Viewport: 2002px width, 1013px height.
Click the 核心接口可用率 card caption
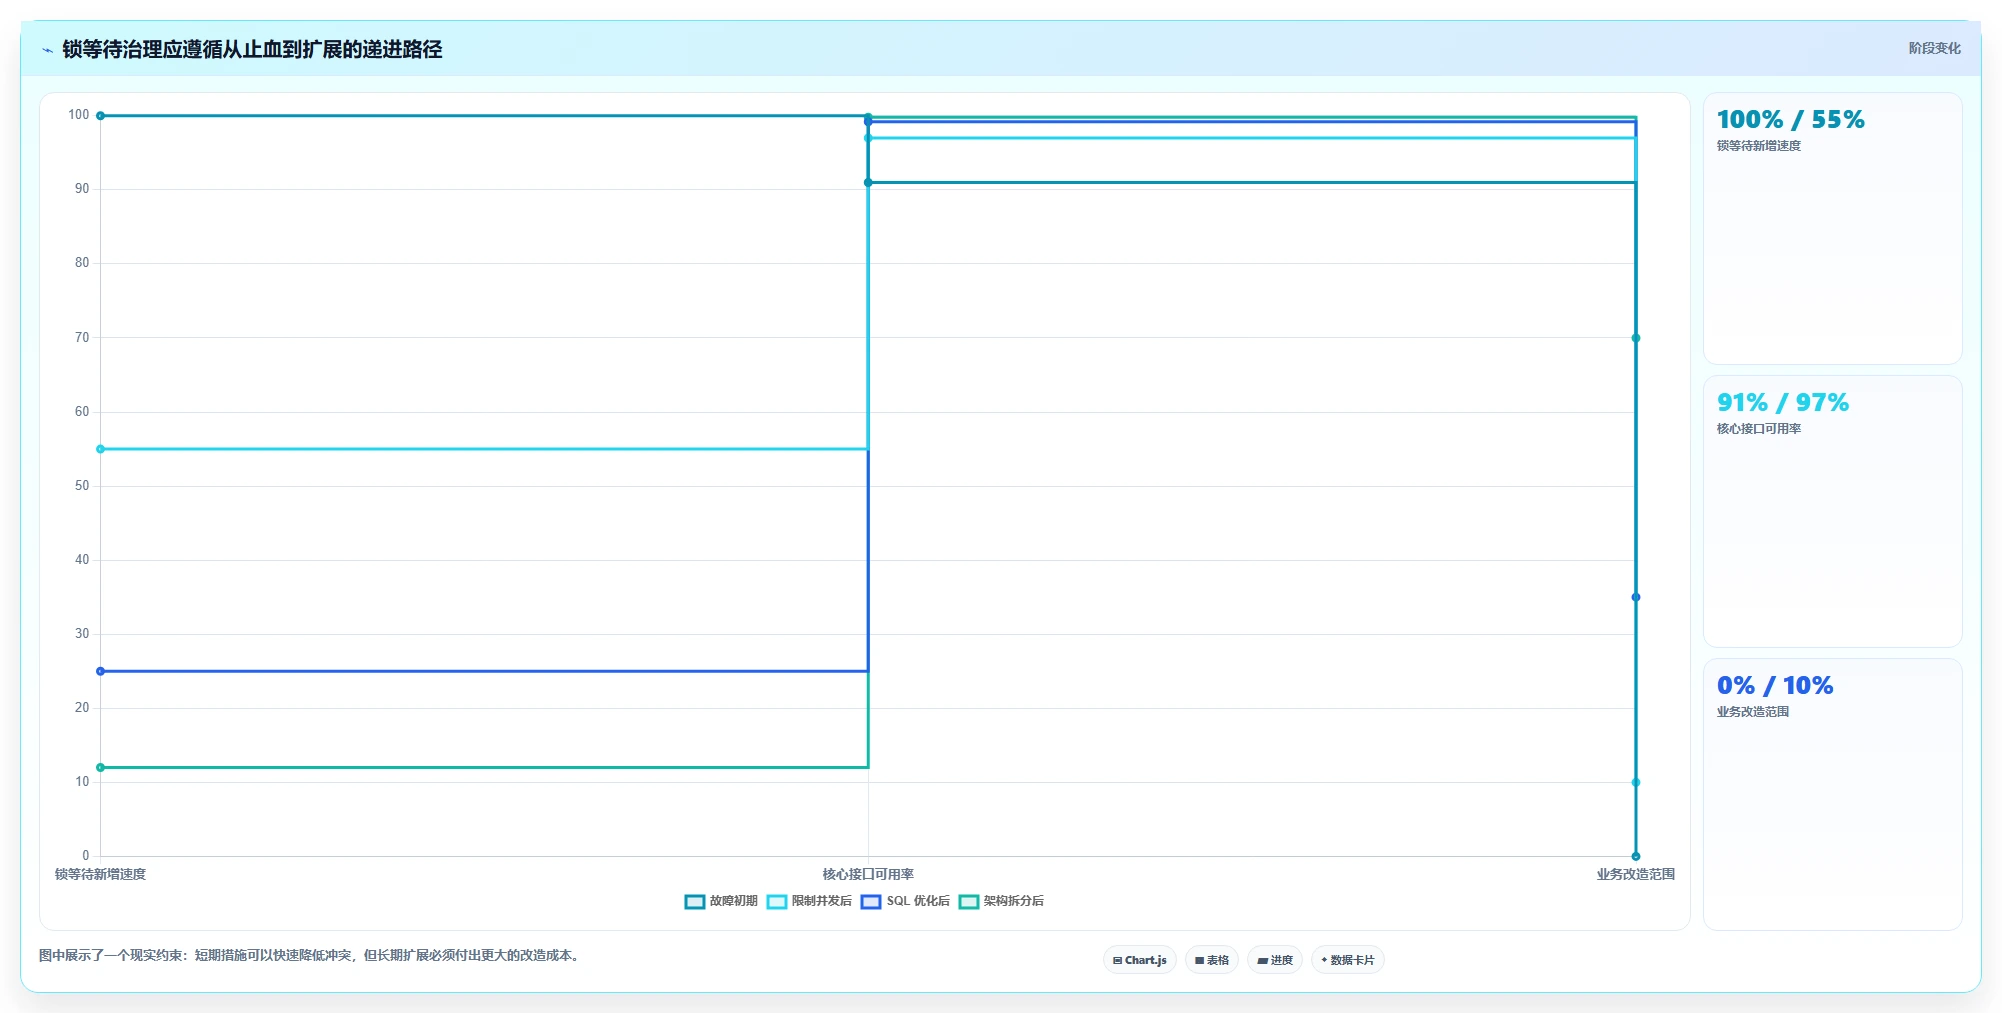[1759, 429]
